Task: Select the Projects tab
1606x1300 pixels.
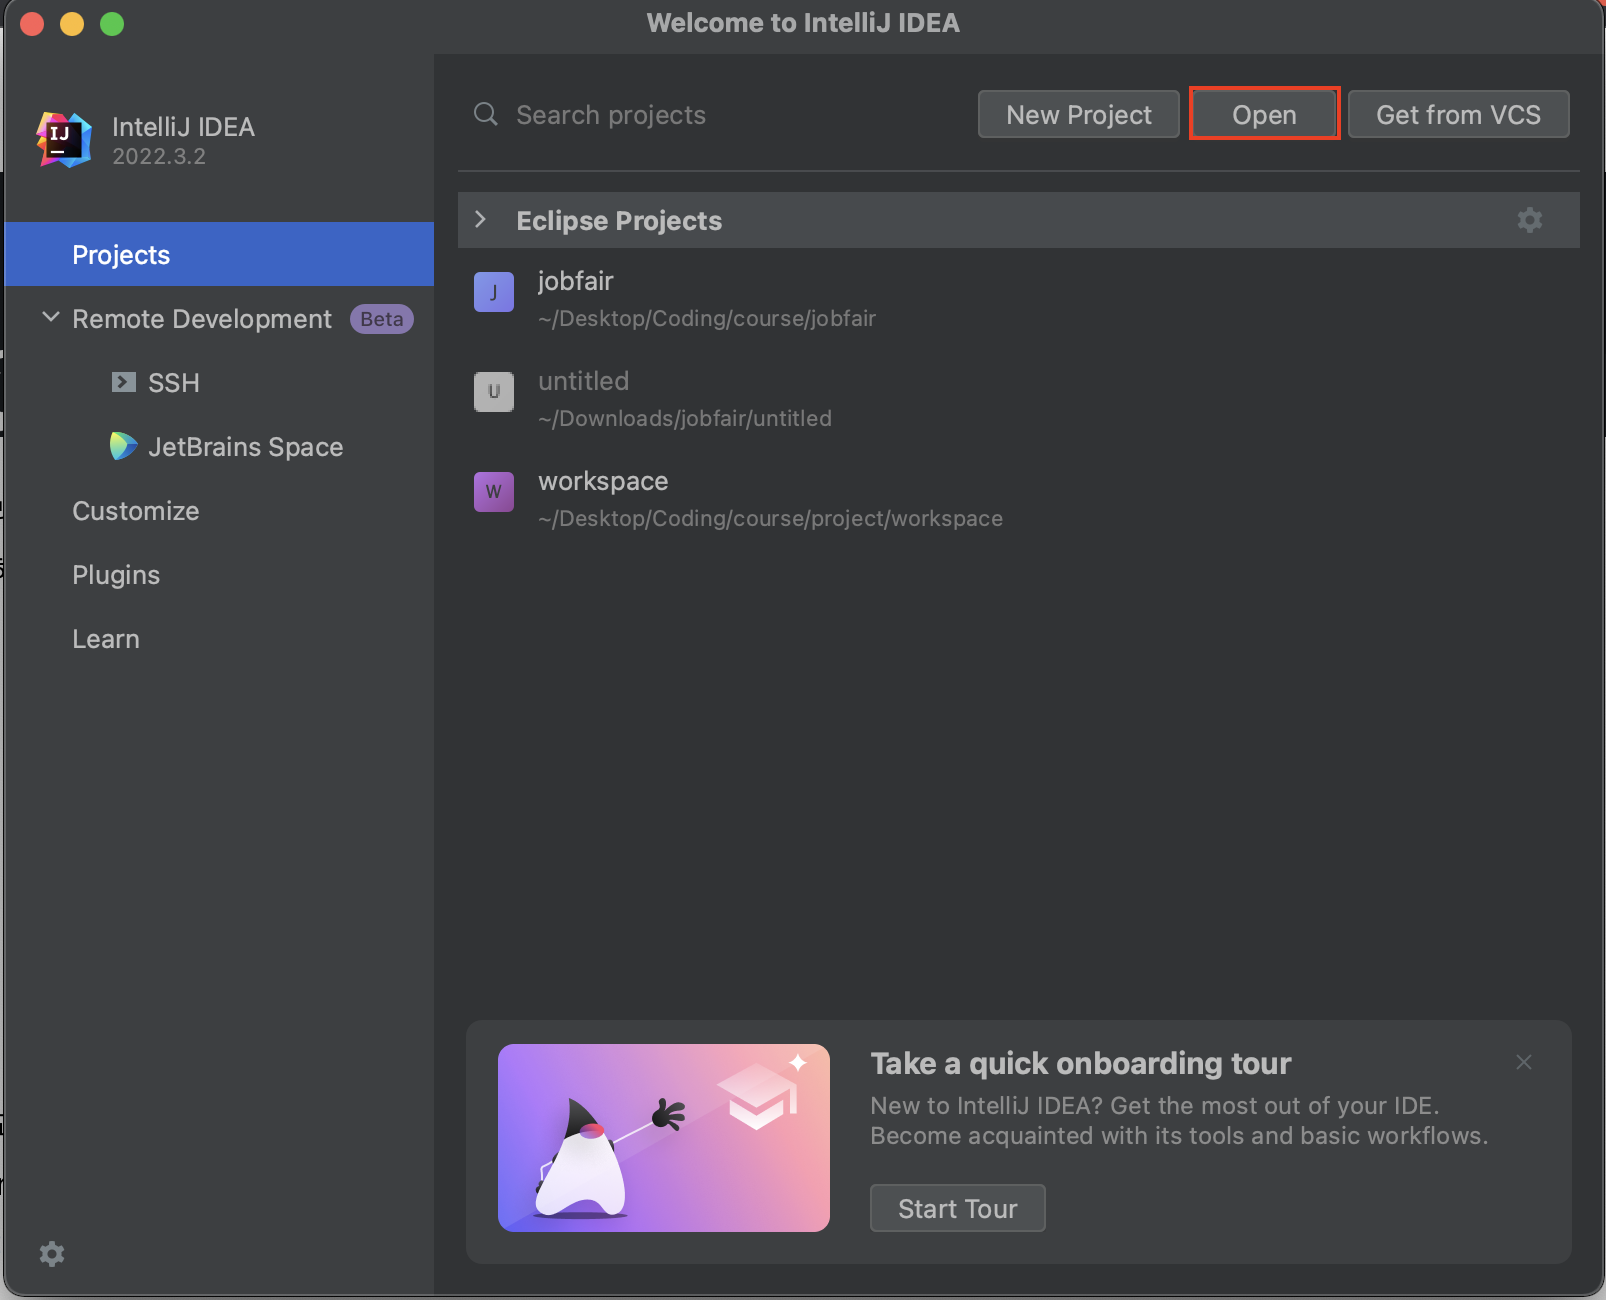Action: tap(219, 254)
